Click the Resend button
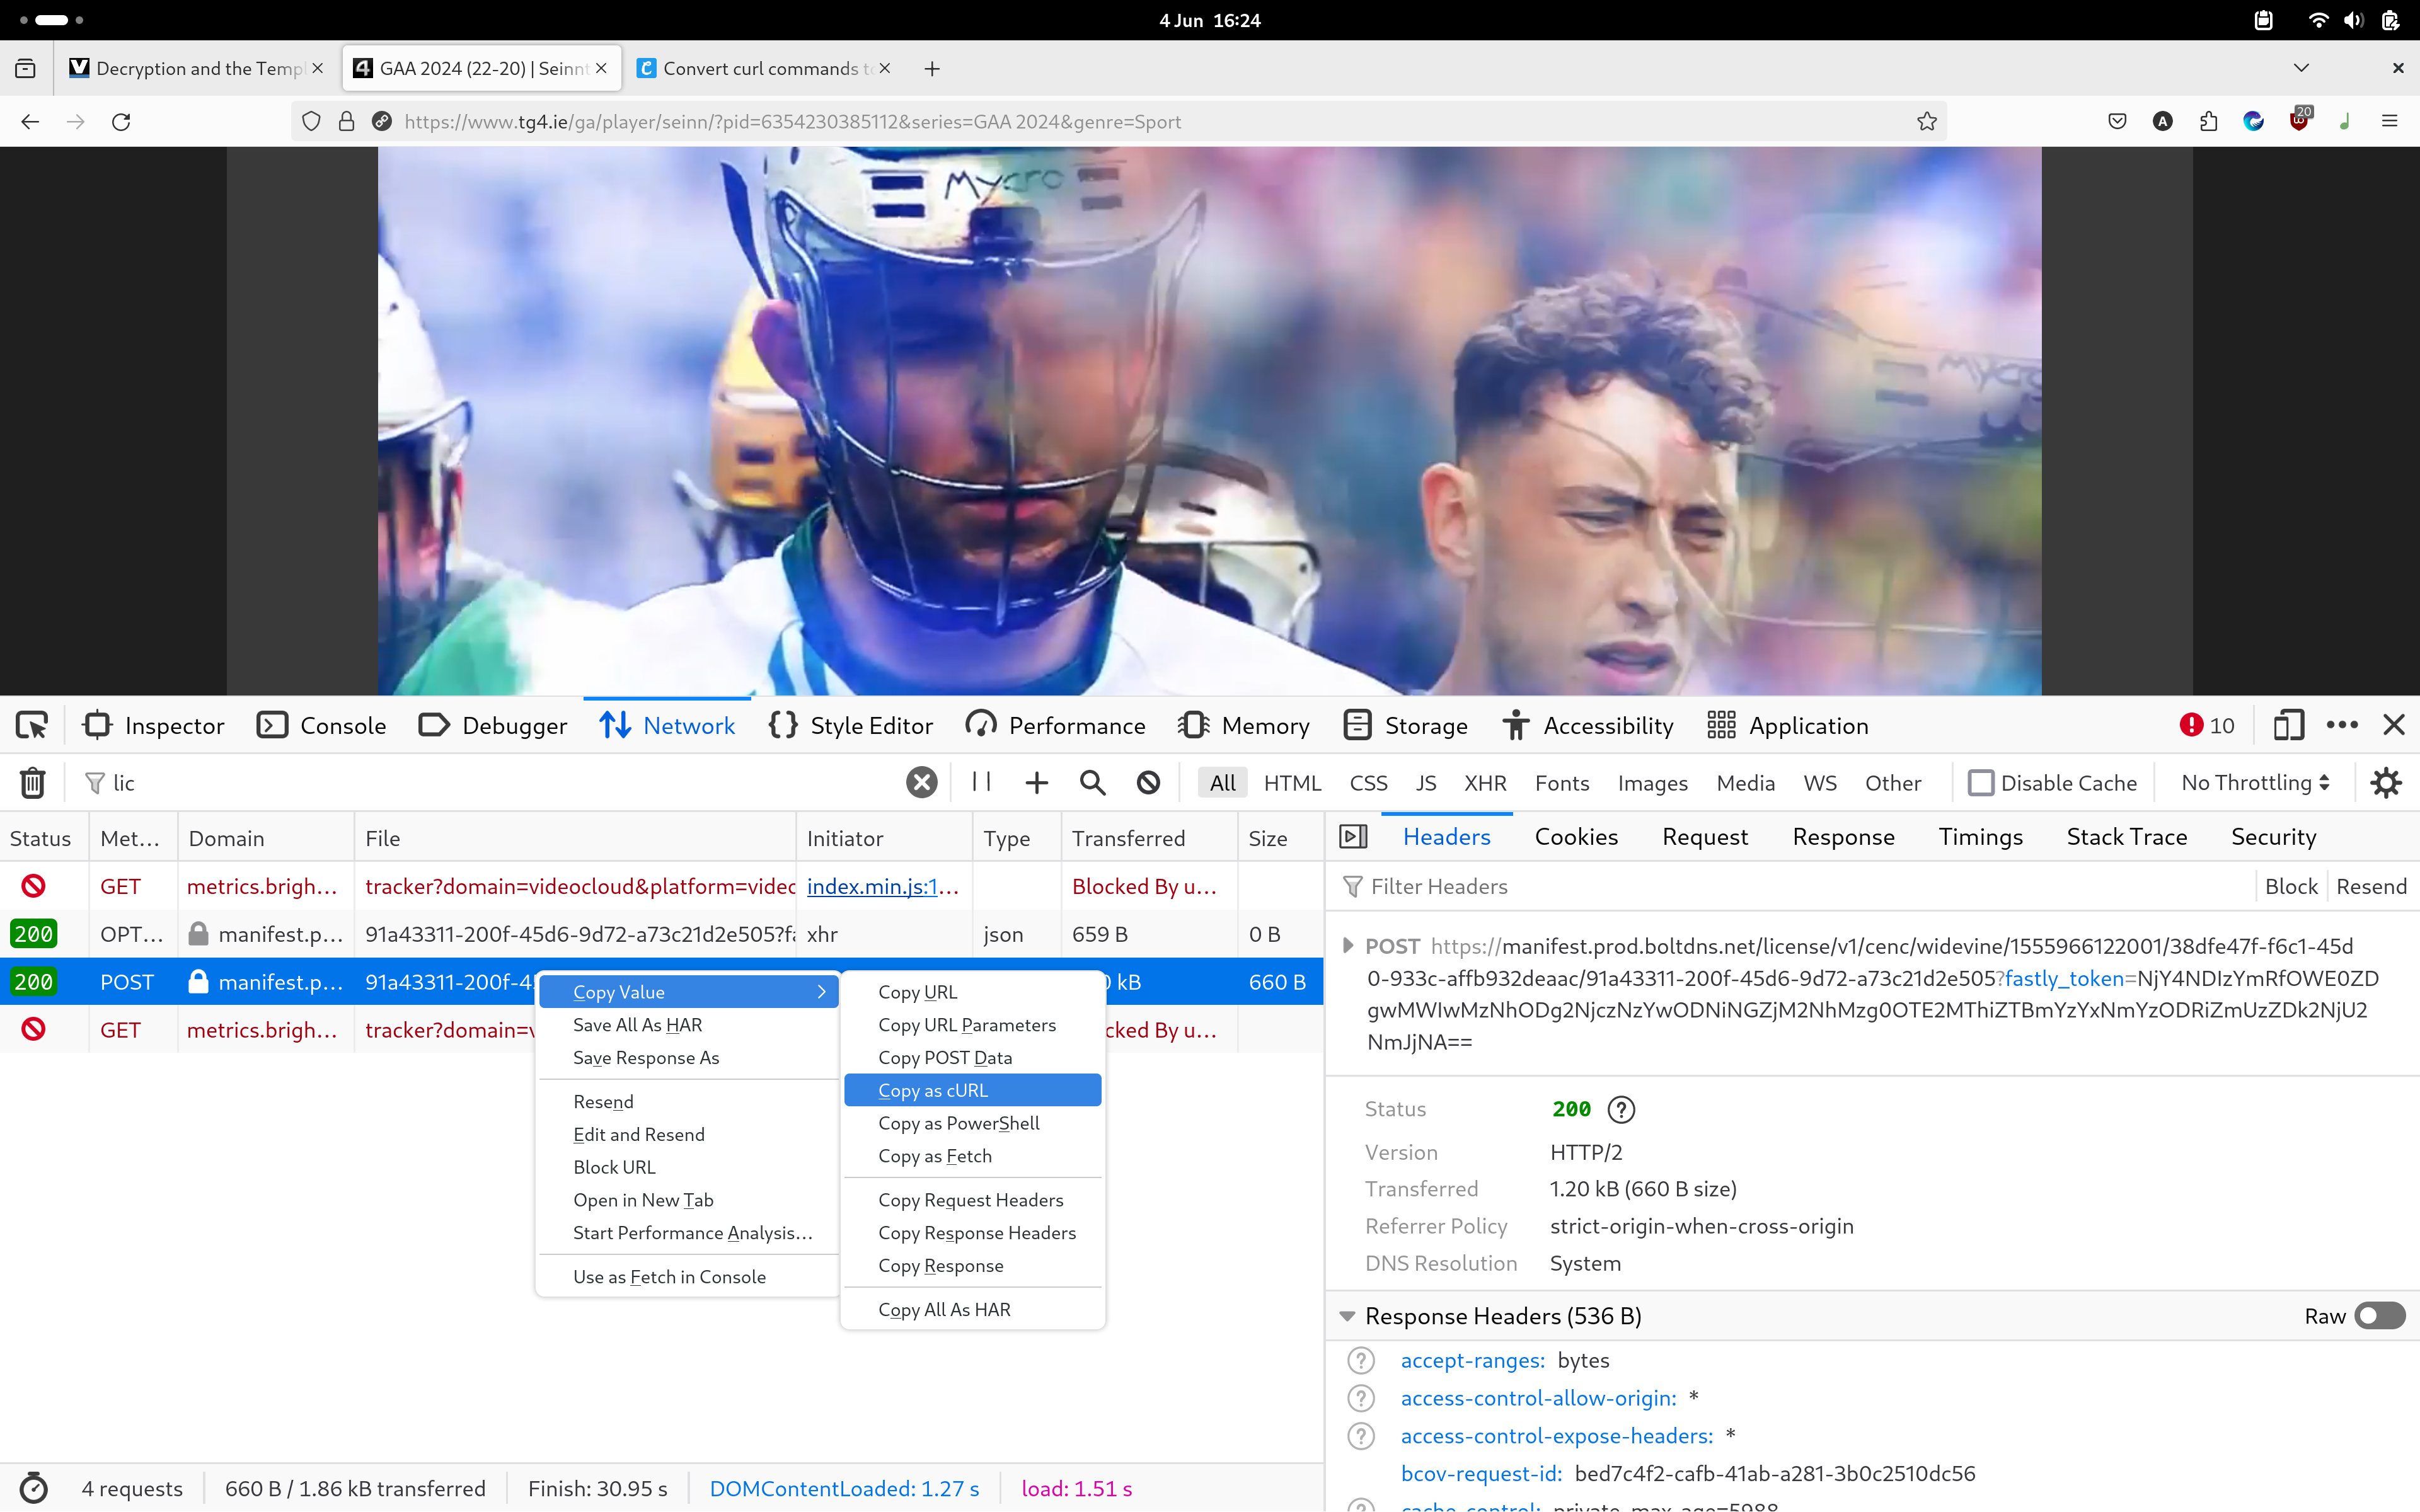 (x=2370, y=887)
